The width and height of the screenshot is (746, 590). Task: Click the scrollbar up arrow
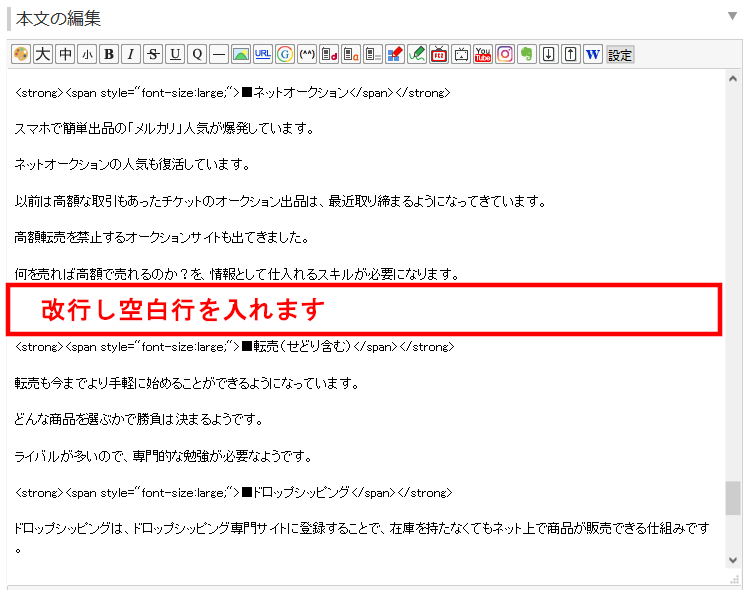point(733,79)
